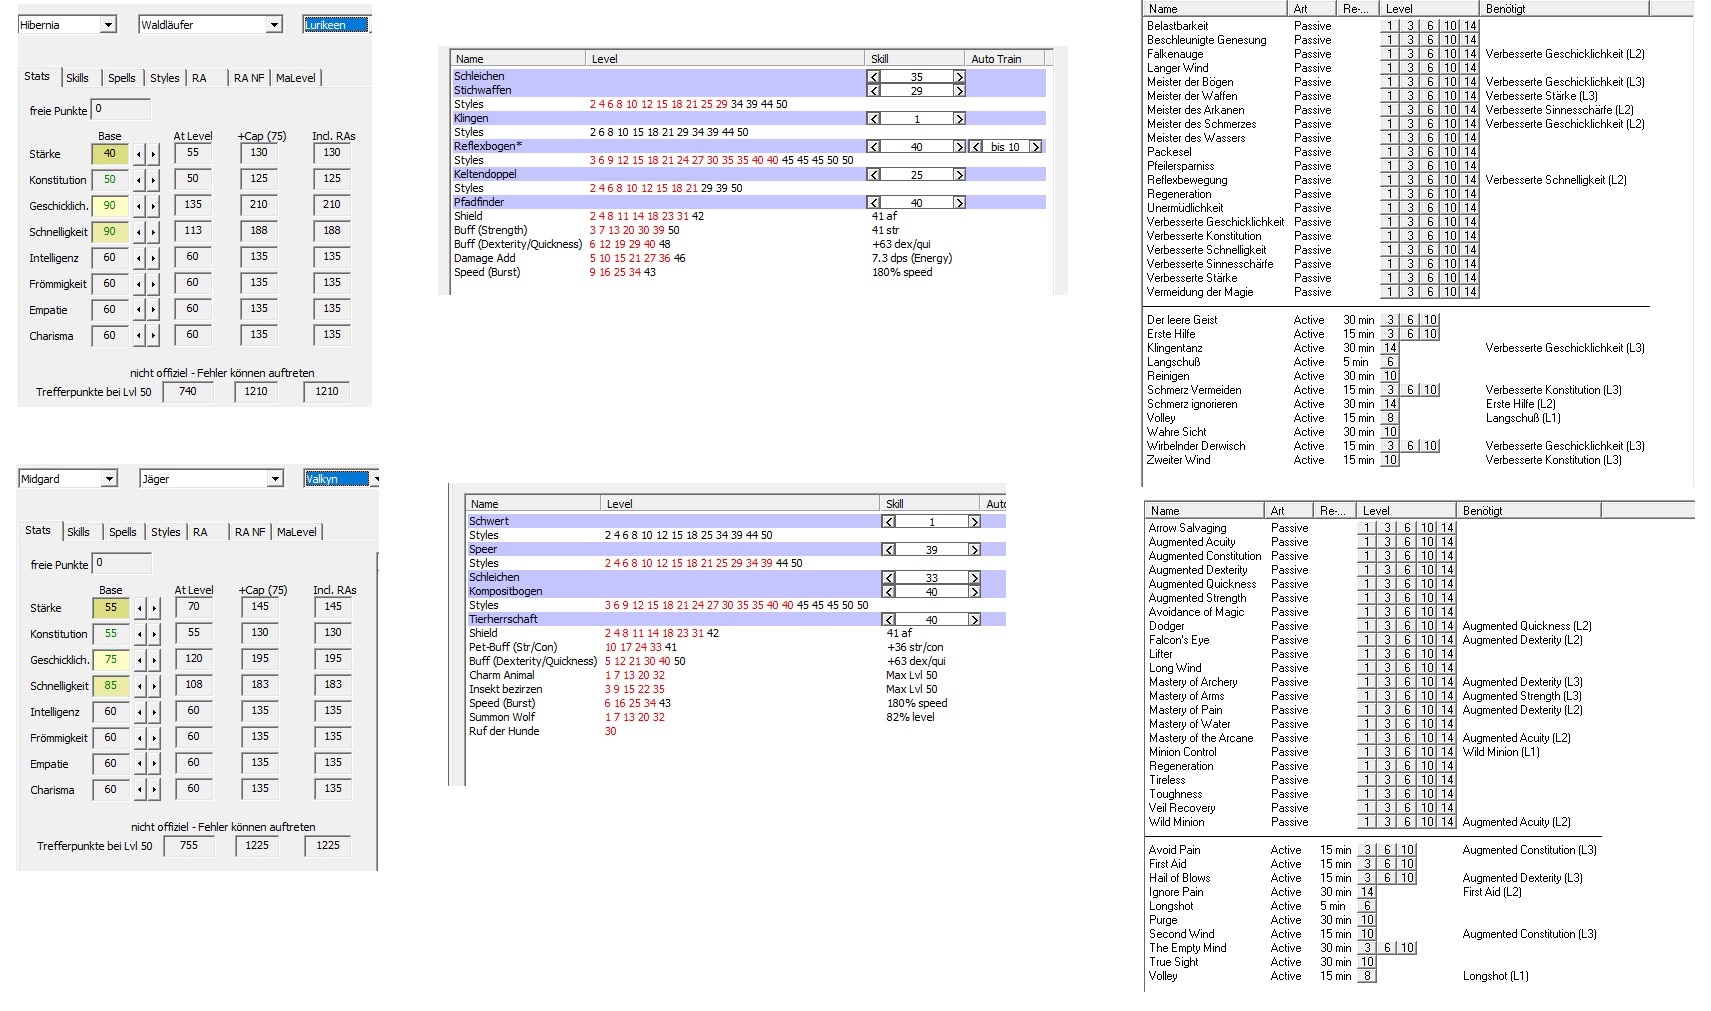Open RA NF tab in Midgard panel

point(250,532)
